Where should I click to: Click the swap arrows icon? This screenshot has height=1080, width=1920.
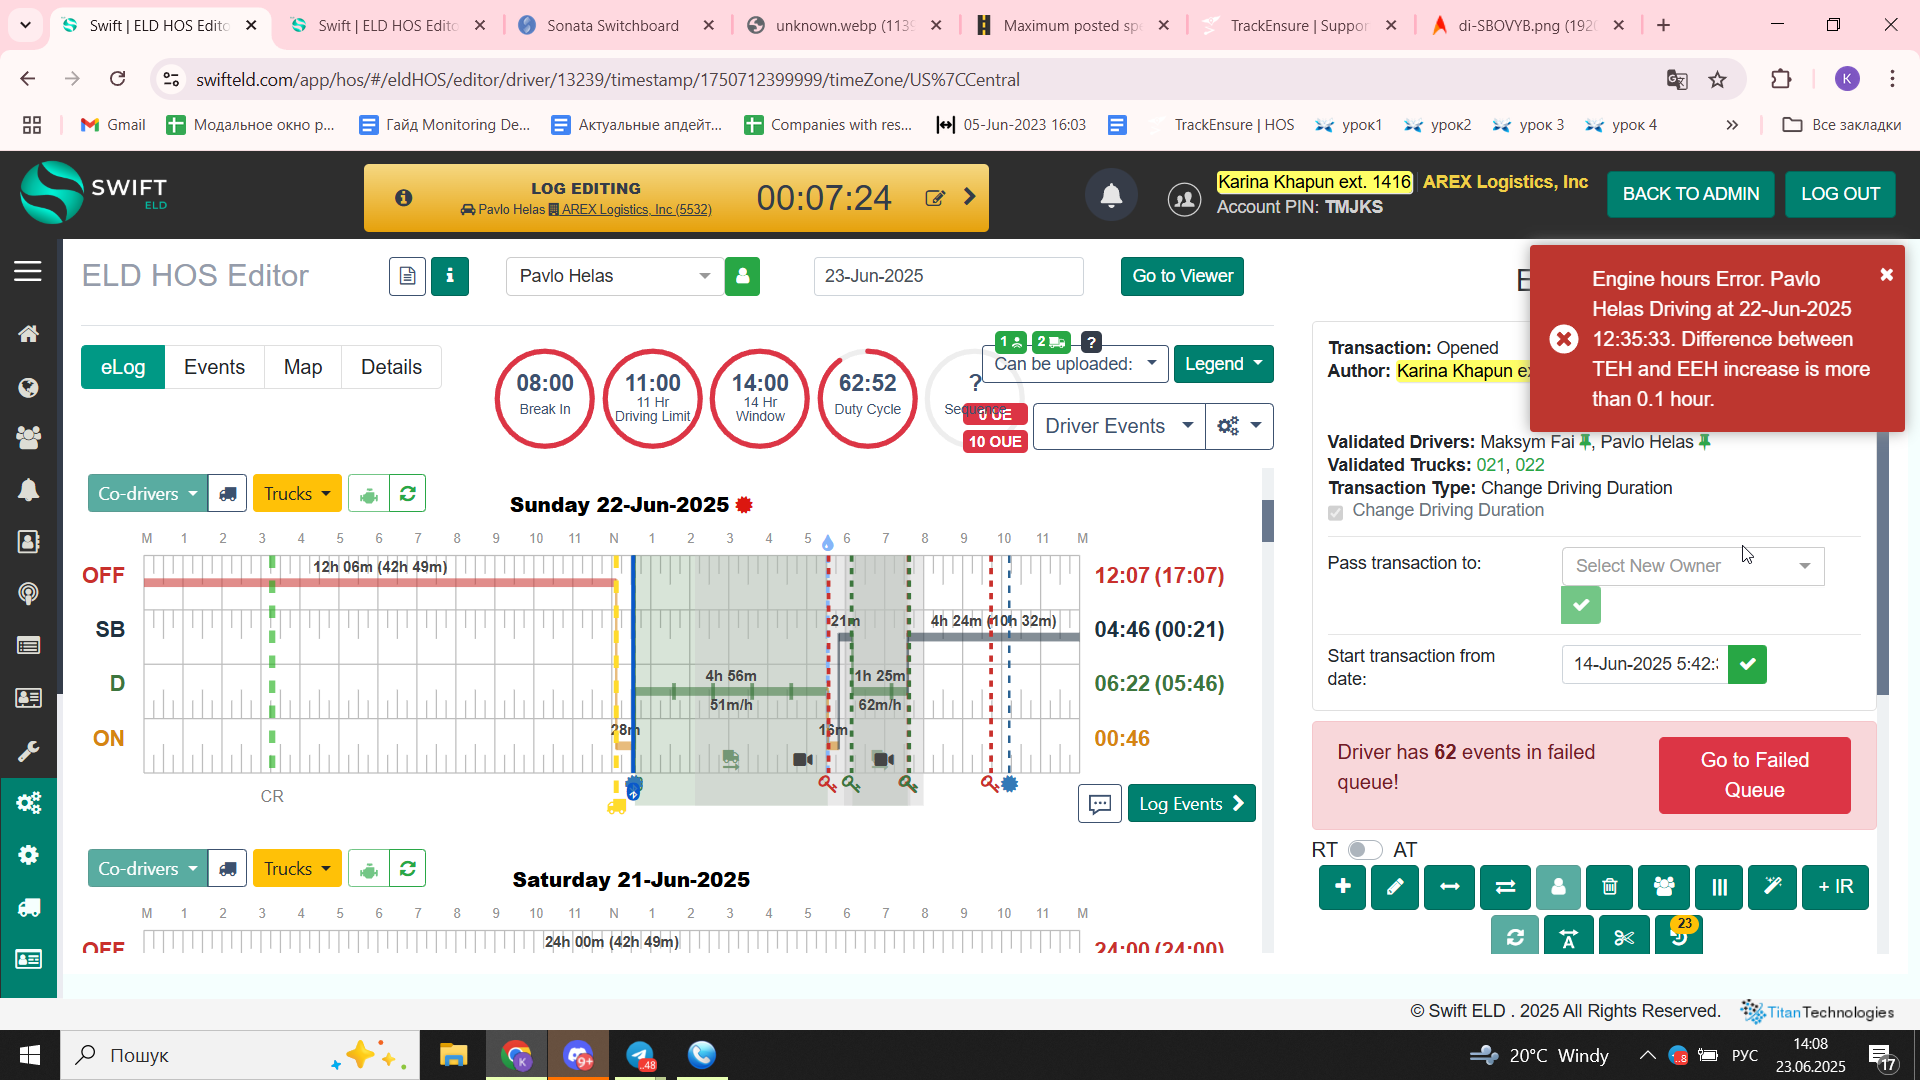(x=1505, y=887)
